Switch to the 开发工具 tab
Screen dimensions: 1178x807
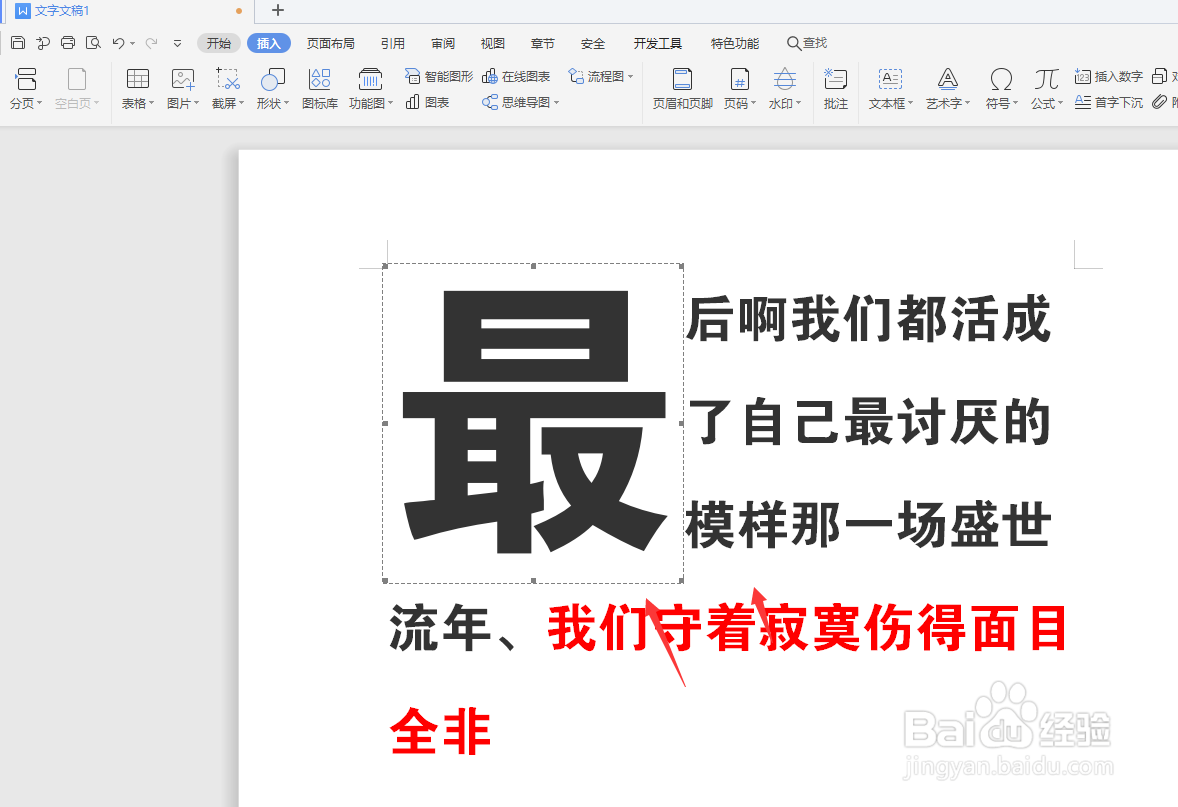[657, 44]
